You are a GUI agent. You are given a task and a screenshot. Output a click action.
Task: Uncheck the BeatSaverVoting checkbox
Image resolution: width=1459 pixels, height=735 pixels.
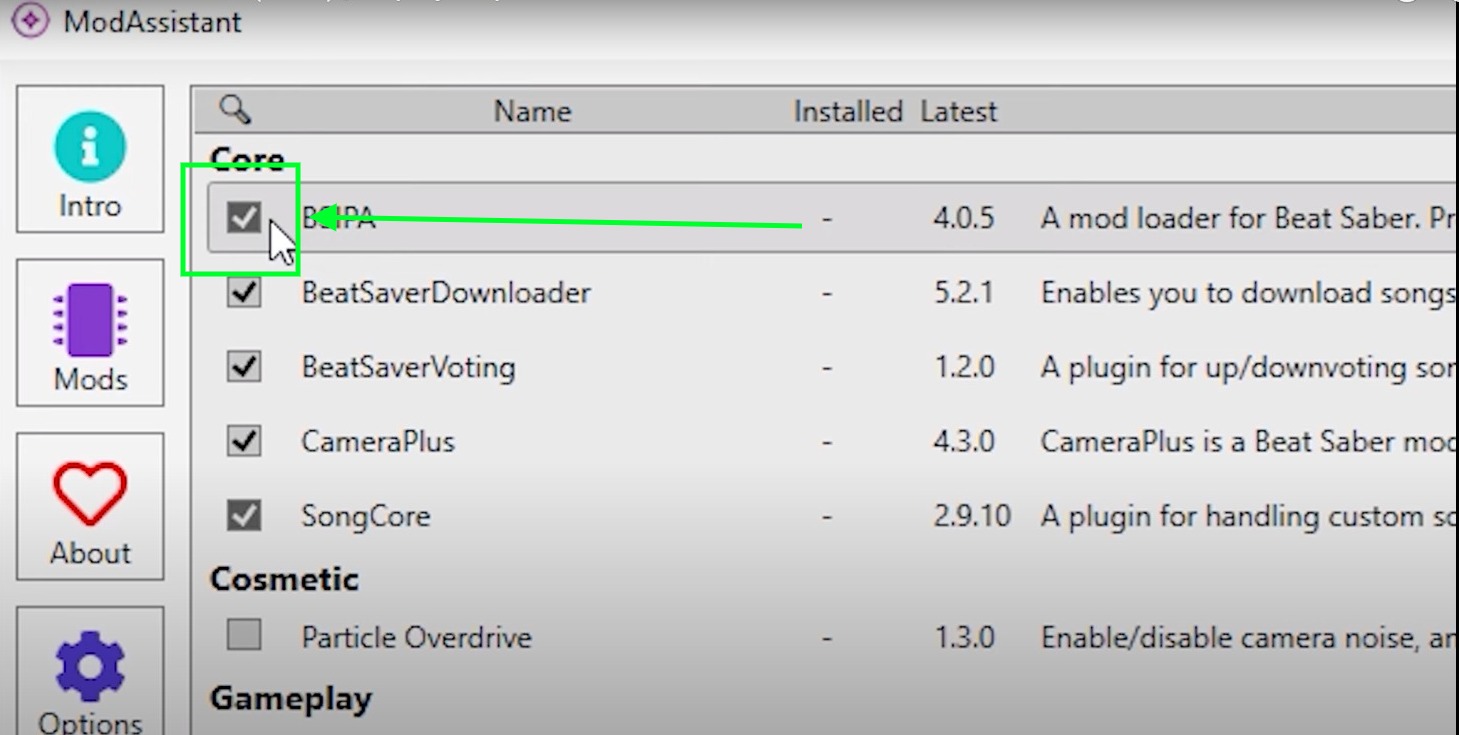click(244, 367)
